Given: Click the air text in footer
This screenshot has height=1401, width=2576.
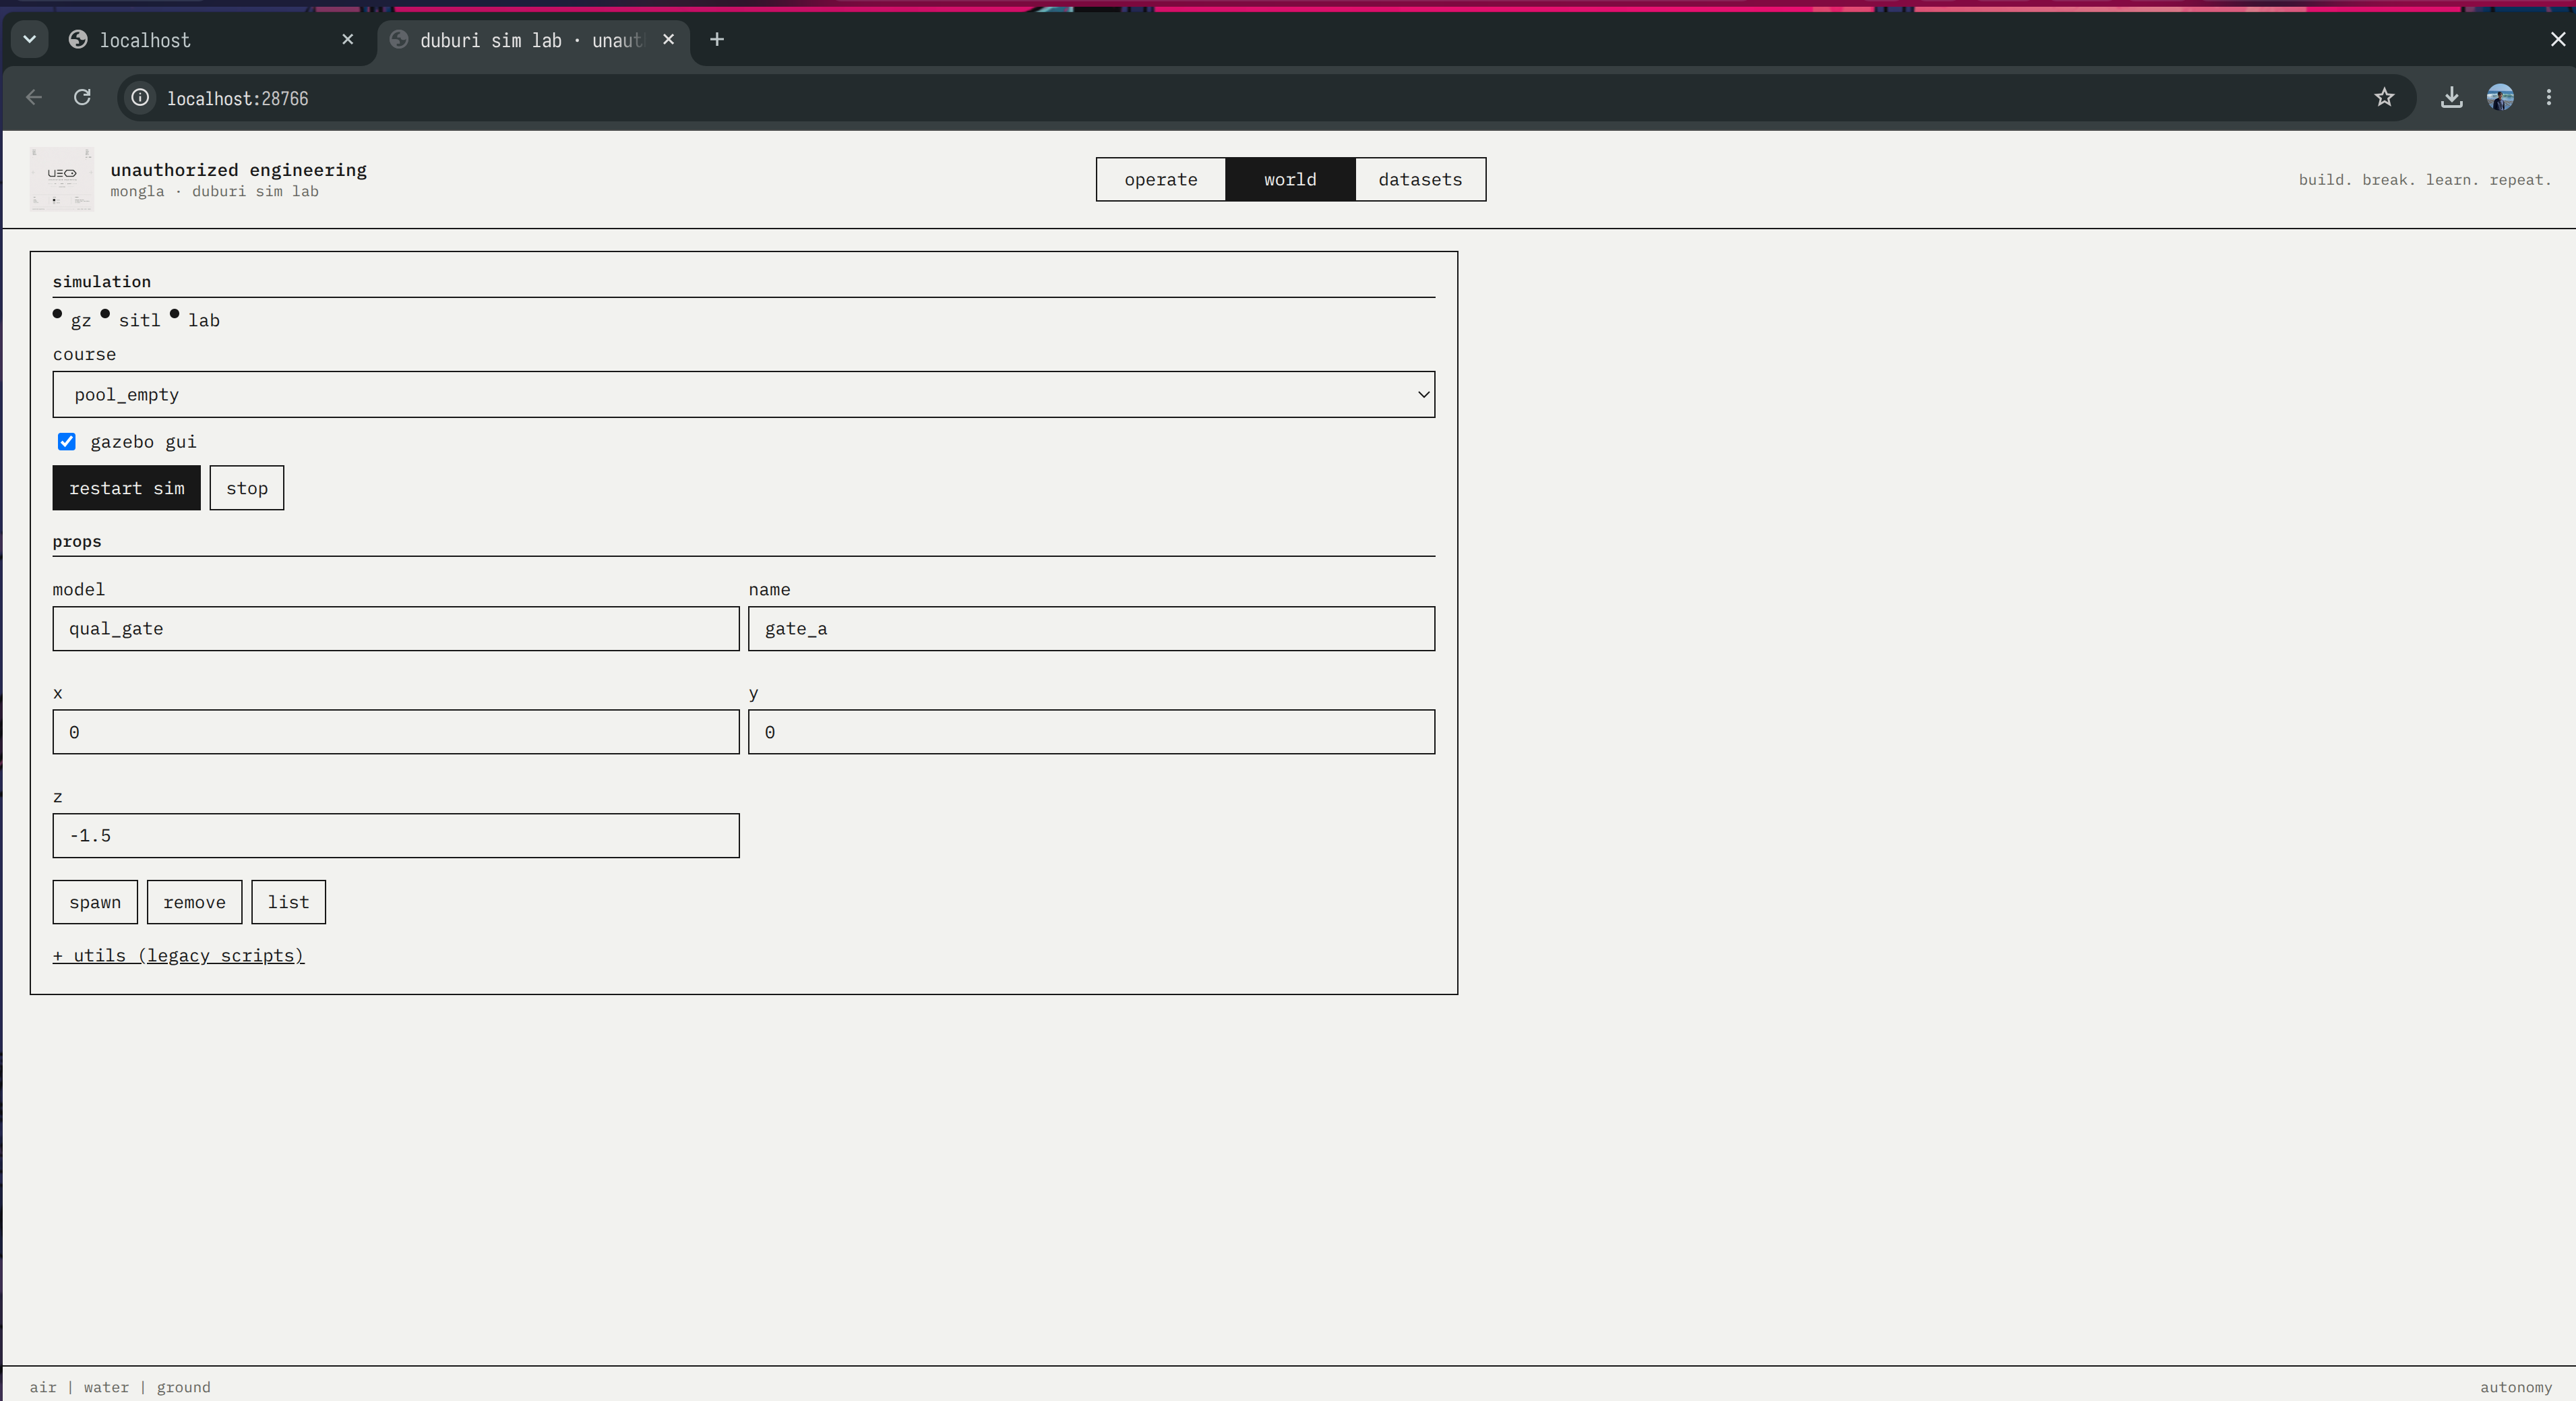Looking at the screenshot, I should (x=43, y=1387).
